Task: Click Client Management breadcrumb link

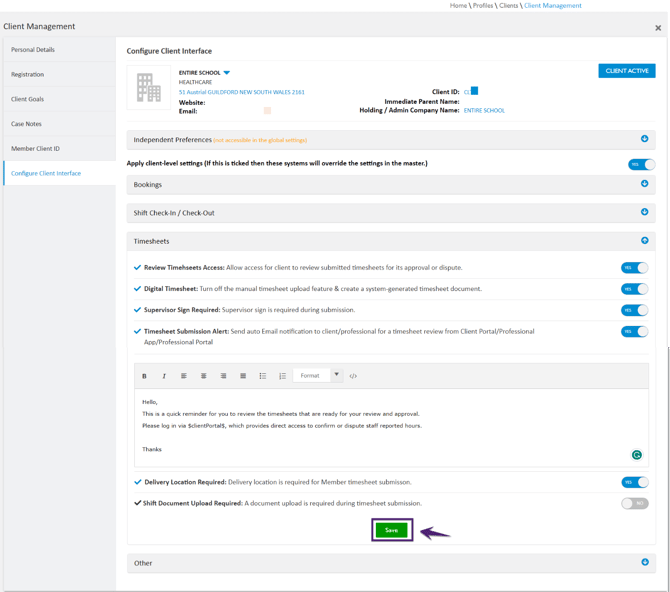Action: point(553,6)
